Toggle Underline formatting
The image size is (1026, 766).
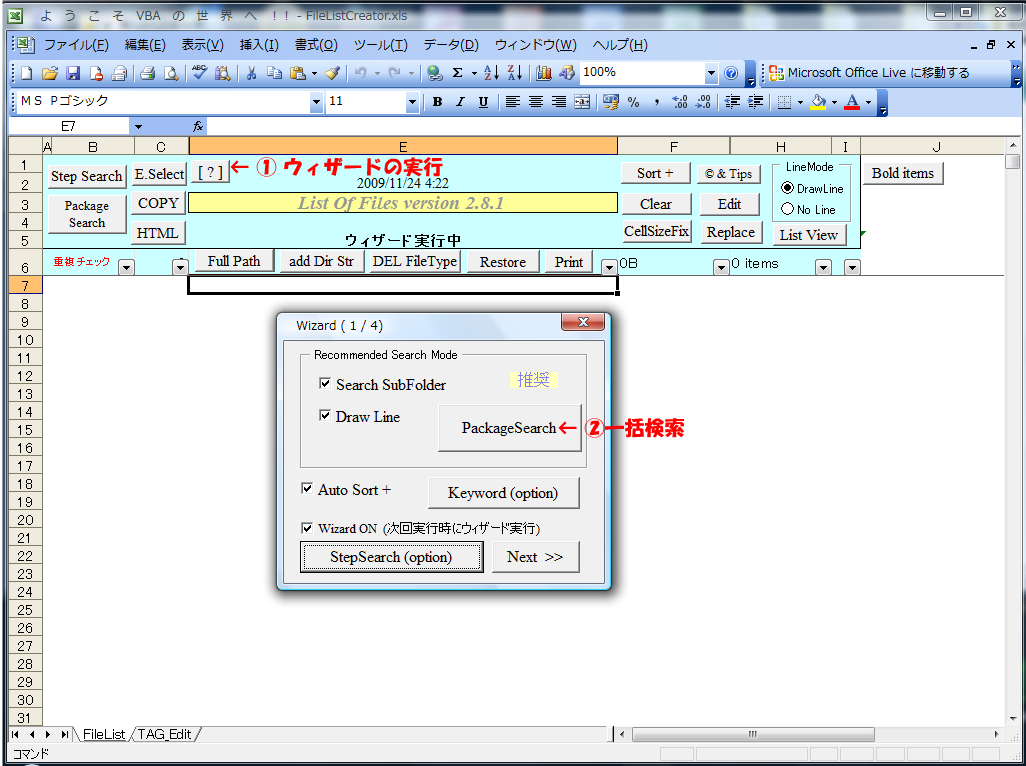click(484, 102)
